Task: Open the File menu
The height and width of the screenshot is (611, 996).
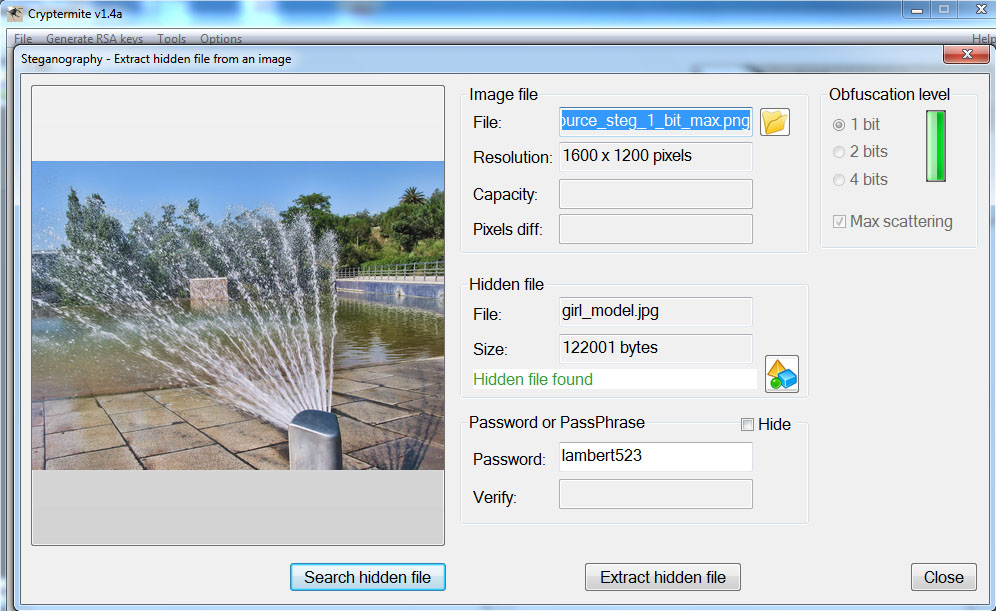Action: [x=23, y=39]
